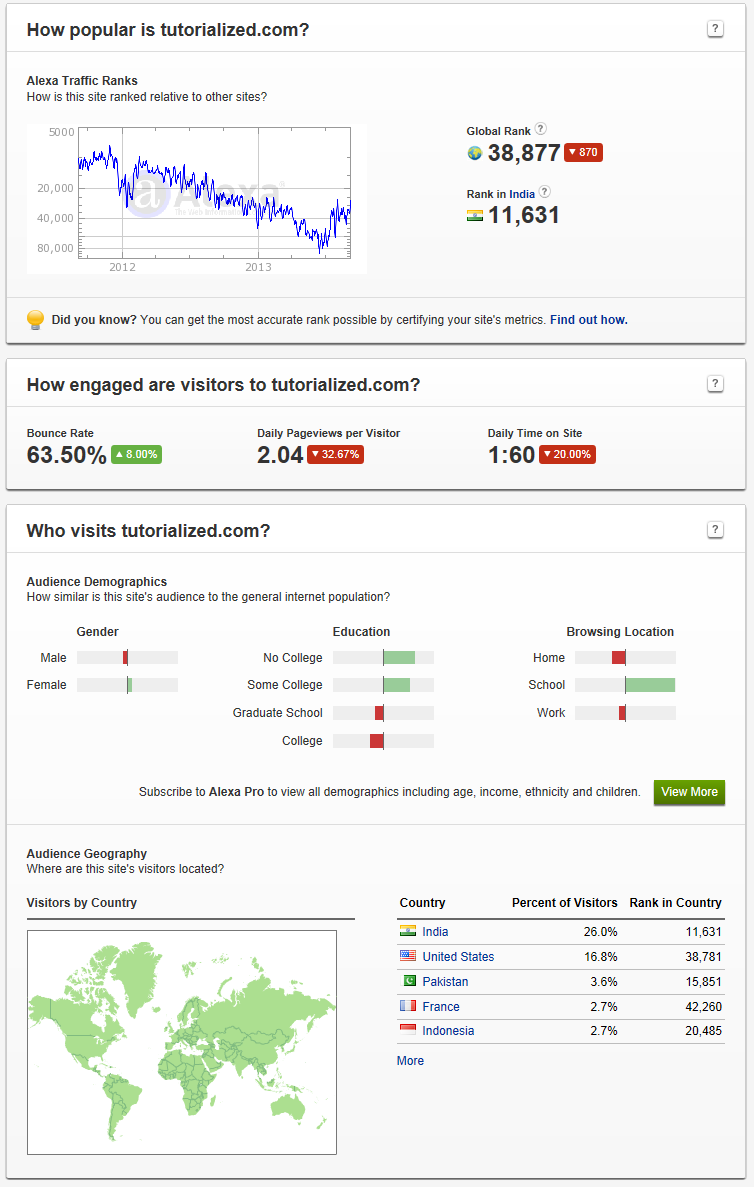Click the Country column header
This screenshot has width=754, height=1187.
click(x=422, y=902)
